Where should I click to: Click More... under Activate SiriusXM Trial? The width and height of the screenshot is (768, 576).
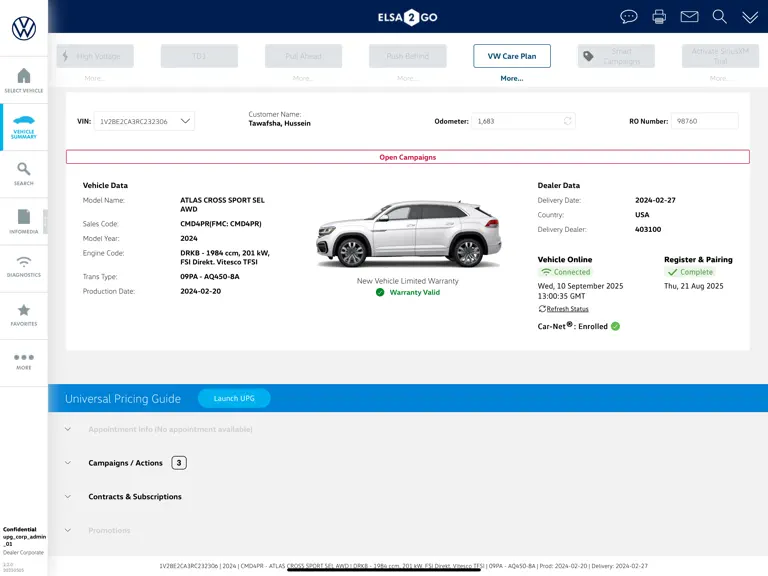click(x=720, y=78)
